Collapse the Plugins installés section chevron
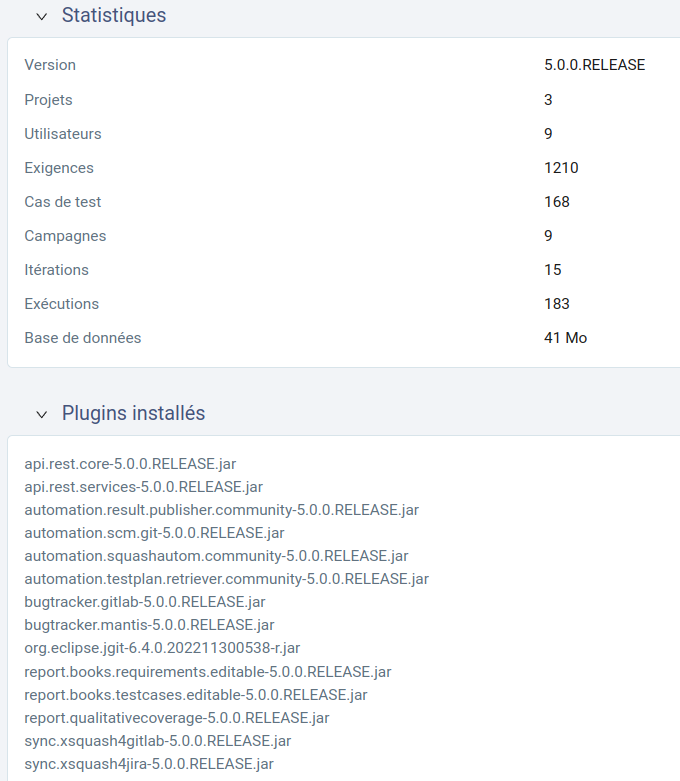 (41, 414)
